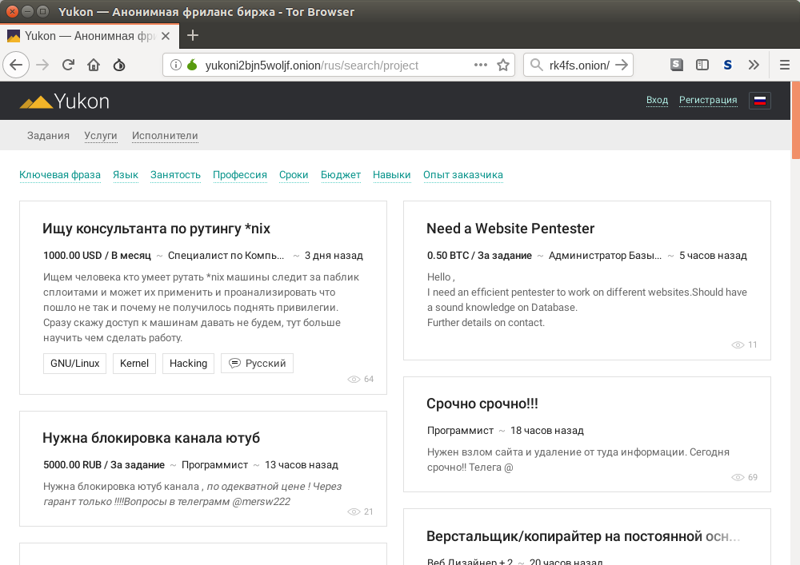Click the Yukon logo in header

point(65,101)
